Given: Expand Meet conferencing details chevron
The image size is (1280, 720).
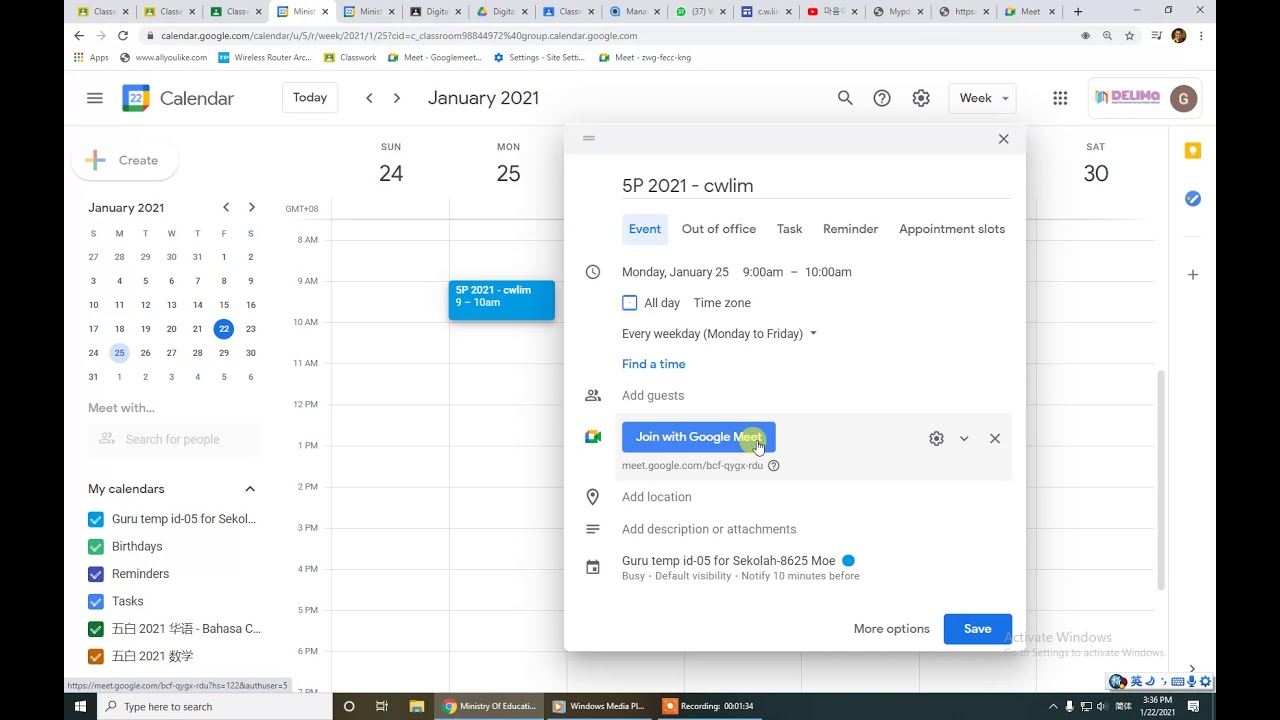Looking at the screenshot, I should tap(964, 438).
